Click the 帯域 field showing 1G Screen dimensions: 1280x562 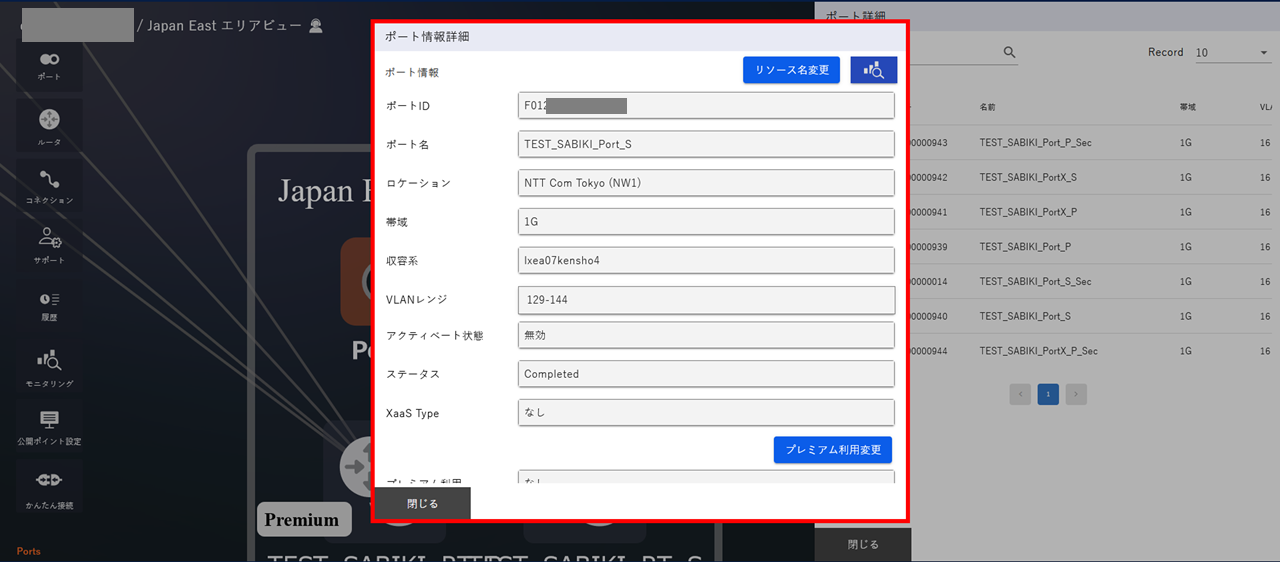pyautogui.click(x=706, y=222)
